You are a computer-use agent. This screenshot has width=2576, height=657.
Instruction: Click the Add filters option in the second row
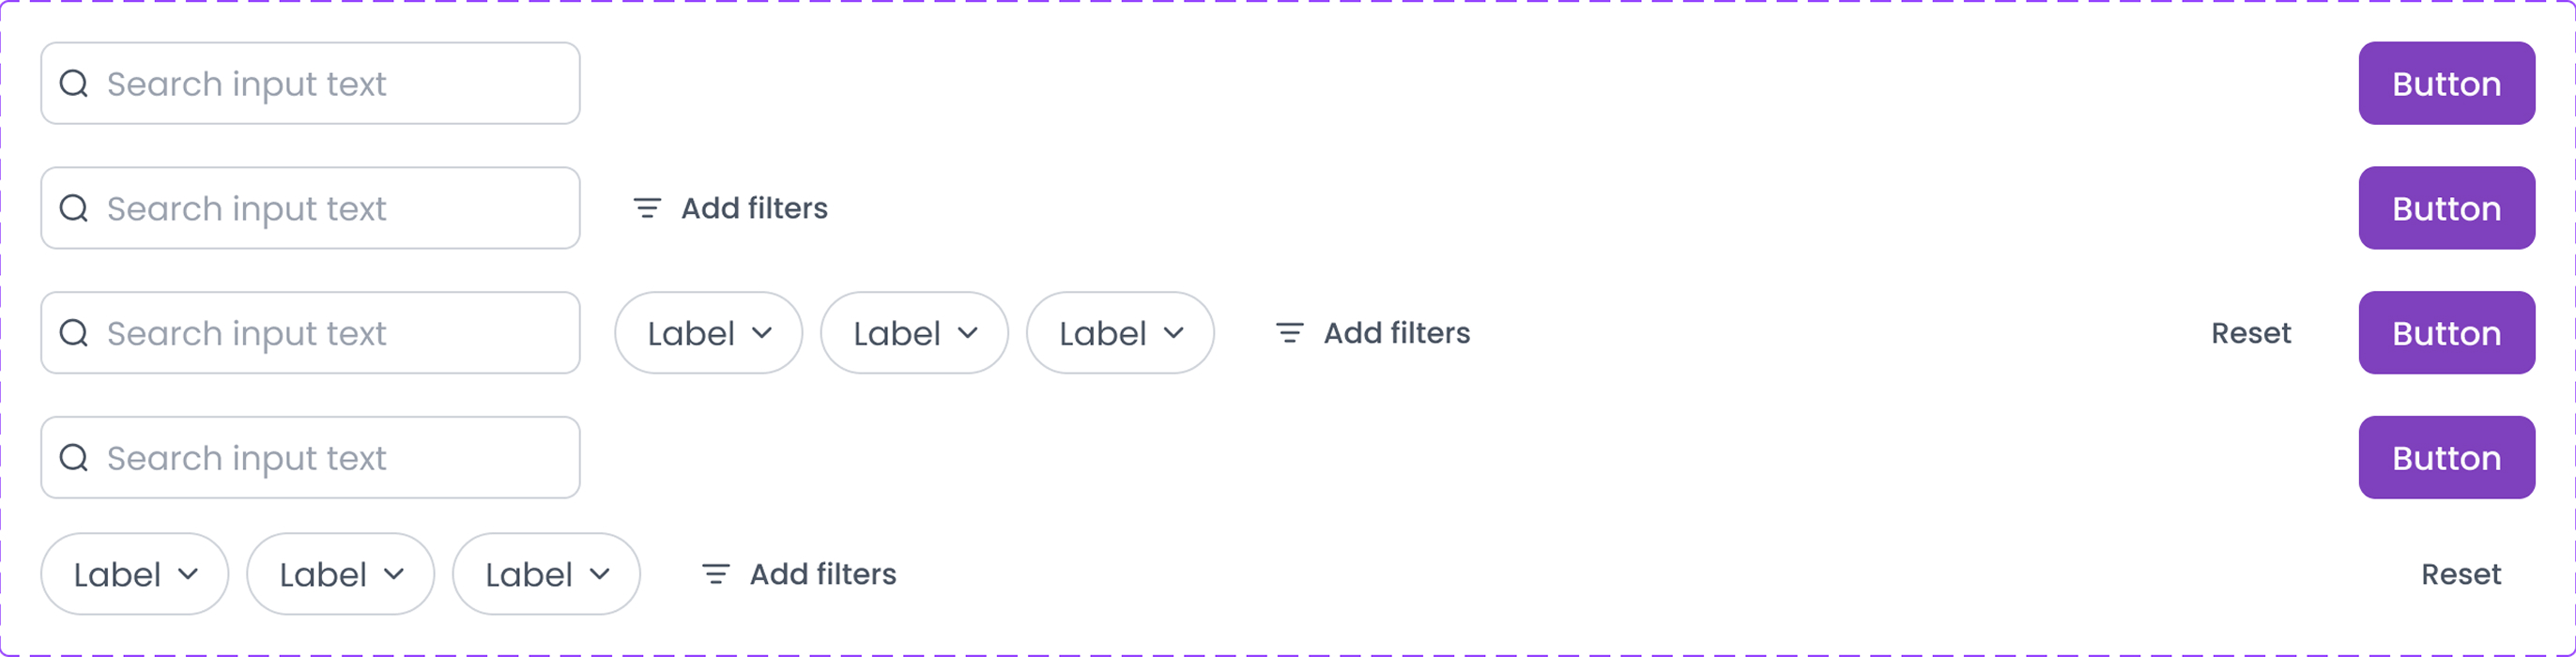tap(755, 208)
